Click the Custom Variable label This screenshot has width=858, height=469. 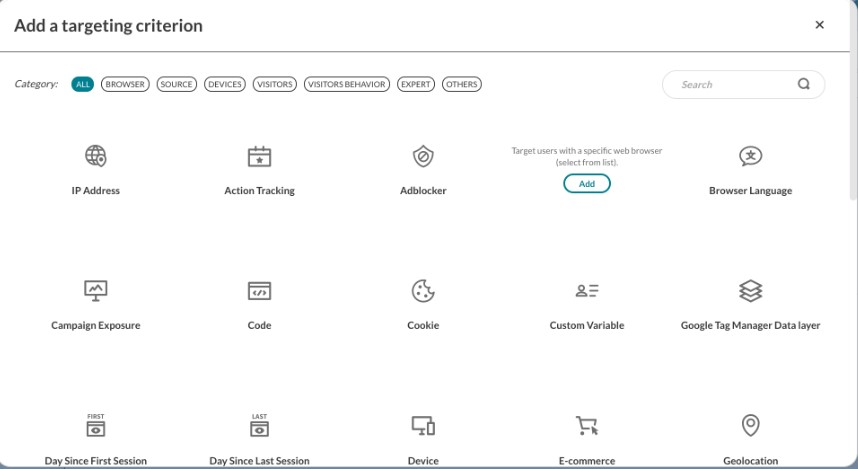coord(587,325)
